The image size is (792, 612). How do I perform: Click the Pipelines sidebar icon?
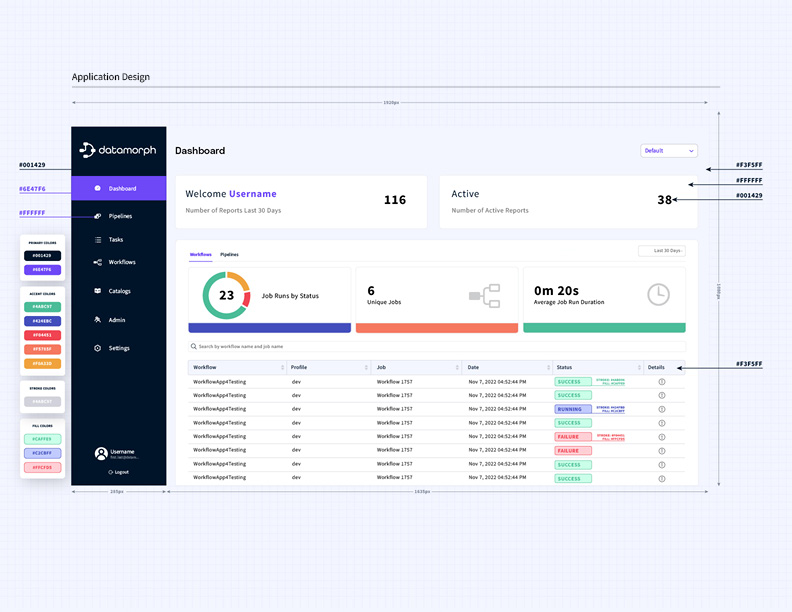point(97,216)
